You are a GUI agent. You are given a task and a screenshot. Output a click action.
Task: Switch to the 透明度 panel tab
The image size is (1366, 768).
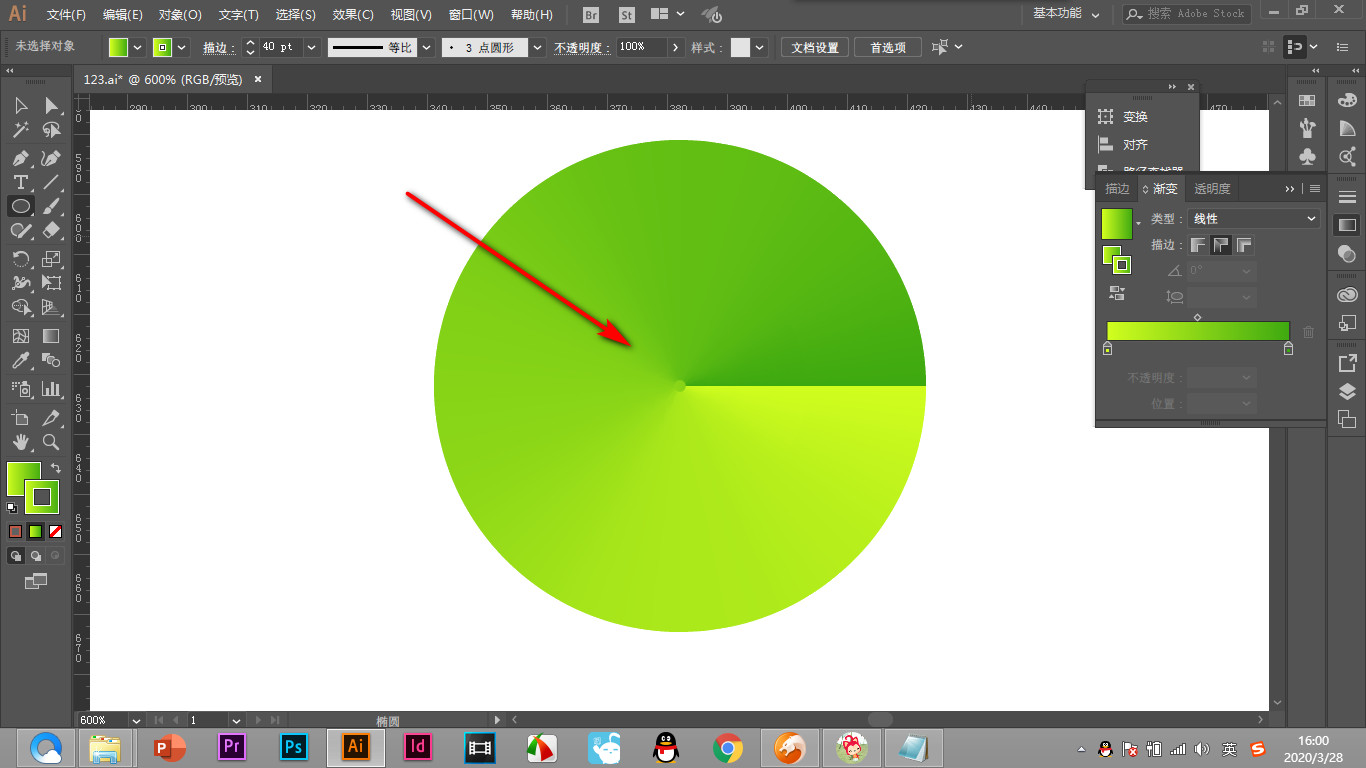[1212, 188]
